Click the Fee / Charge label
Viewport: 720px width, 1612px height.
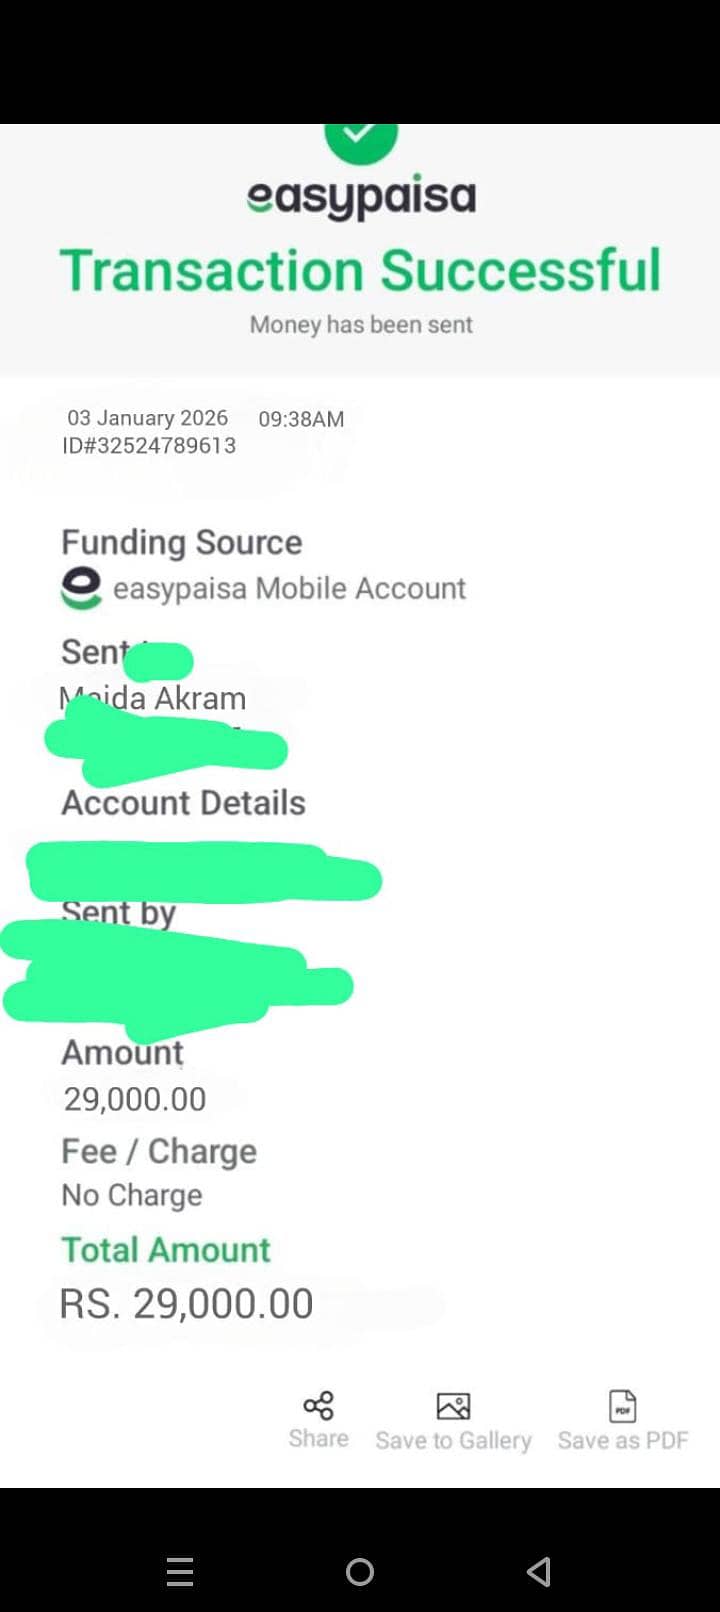pyautogui.click(x=159, y=1151)
